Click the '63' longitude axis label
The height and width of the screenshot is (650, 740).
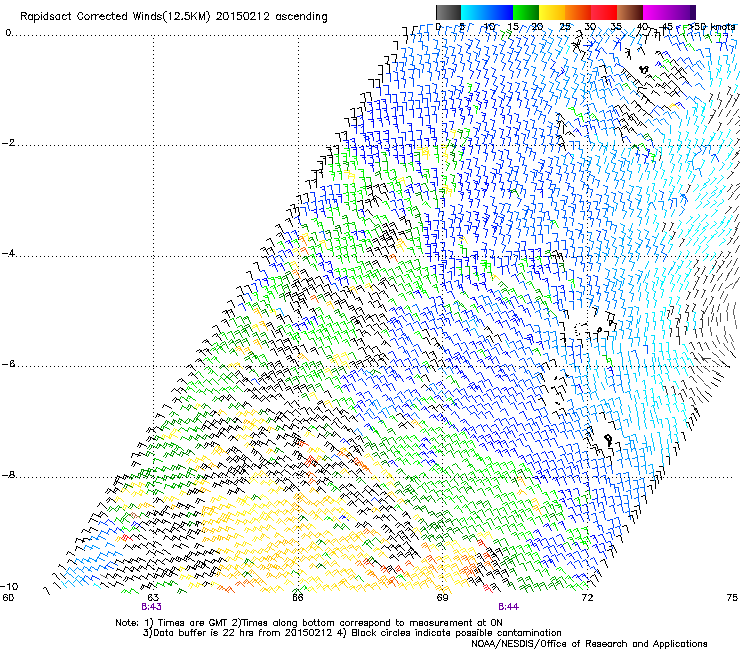point(153,598)
